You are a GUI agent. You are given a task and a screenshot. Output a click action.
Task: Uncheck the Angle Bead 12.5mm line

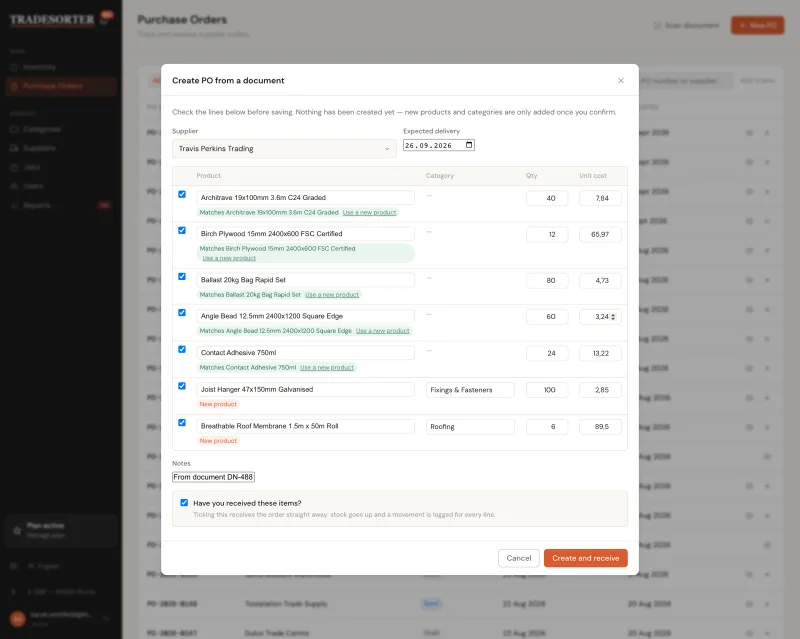(182, 312)
